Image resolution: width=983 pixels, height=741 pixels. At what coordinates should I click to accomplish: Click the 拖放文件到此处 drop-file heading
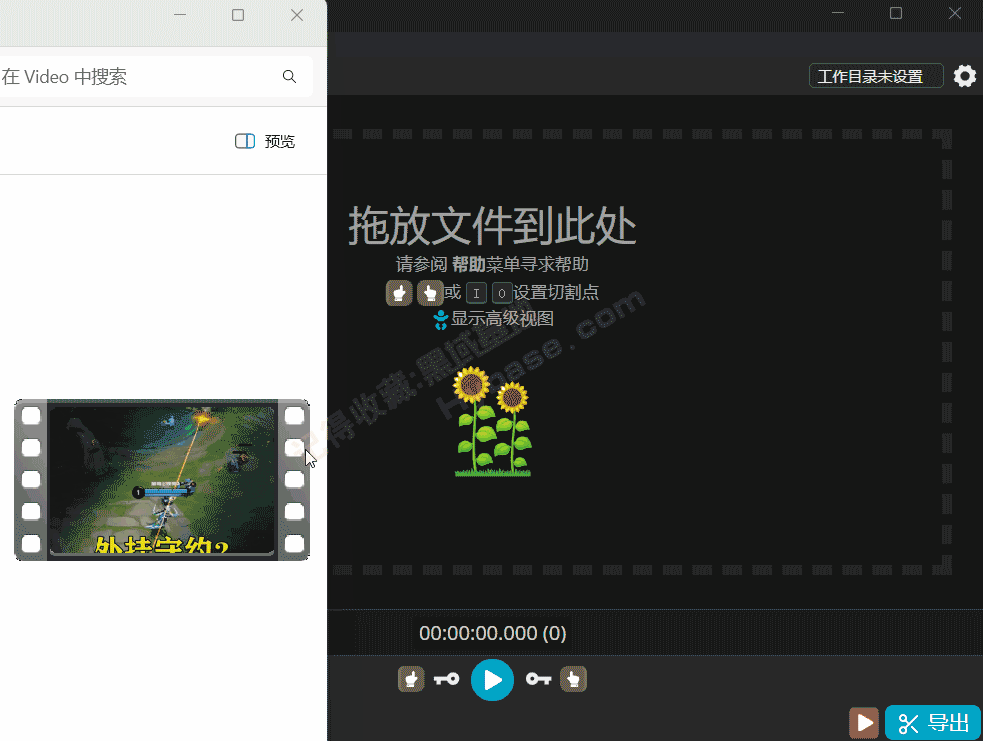(x=492, y=226)
